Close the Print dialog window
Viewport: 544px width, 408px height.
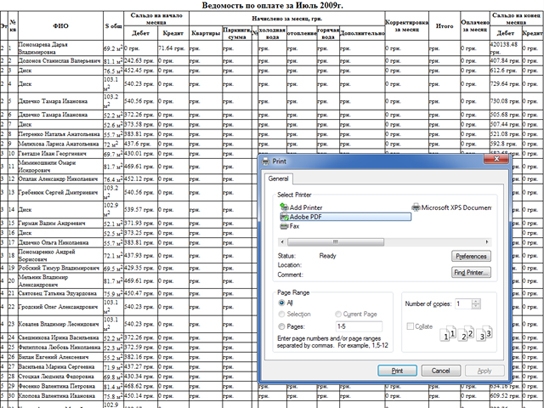coord(496,159)
